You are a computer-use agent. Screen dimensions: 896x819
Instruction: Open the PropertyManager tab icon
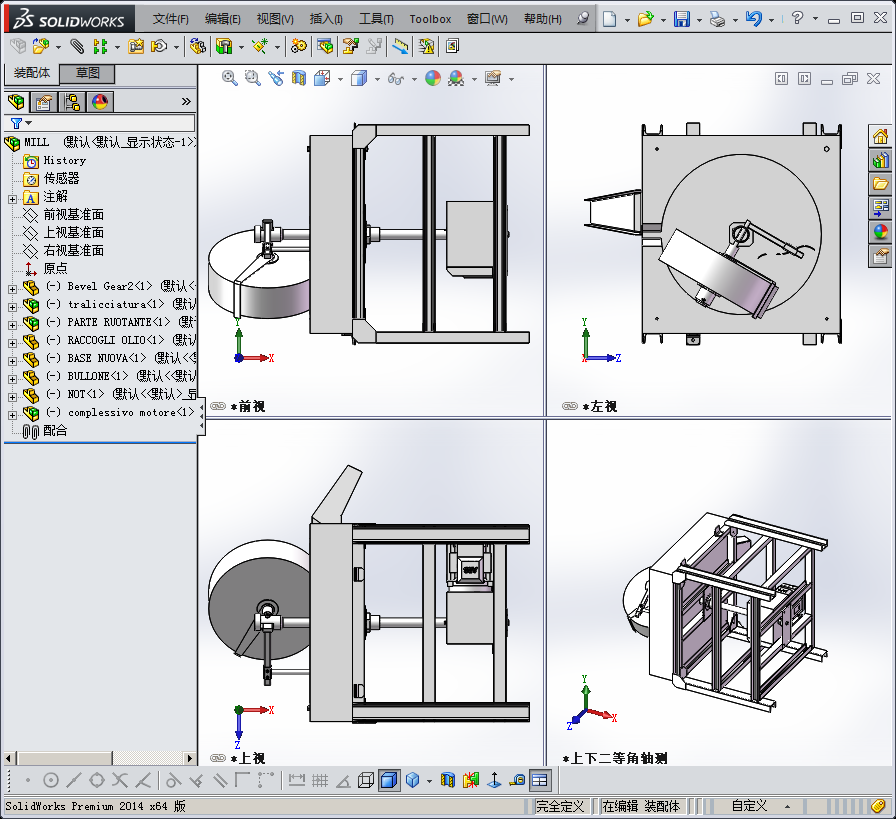[x=43, y=102]
